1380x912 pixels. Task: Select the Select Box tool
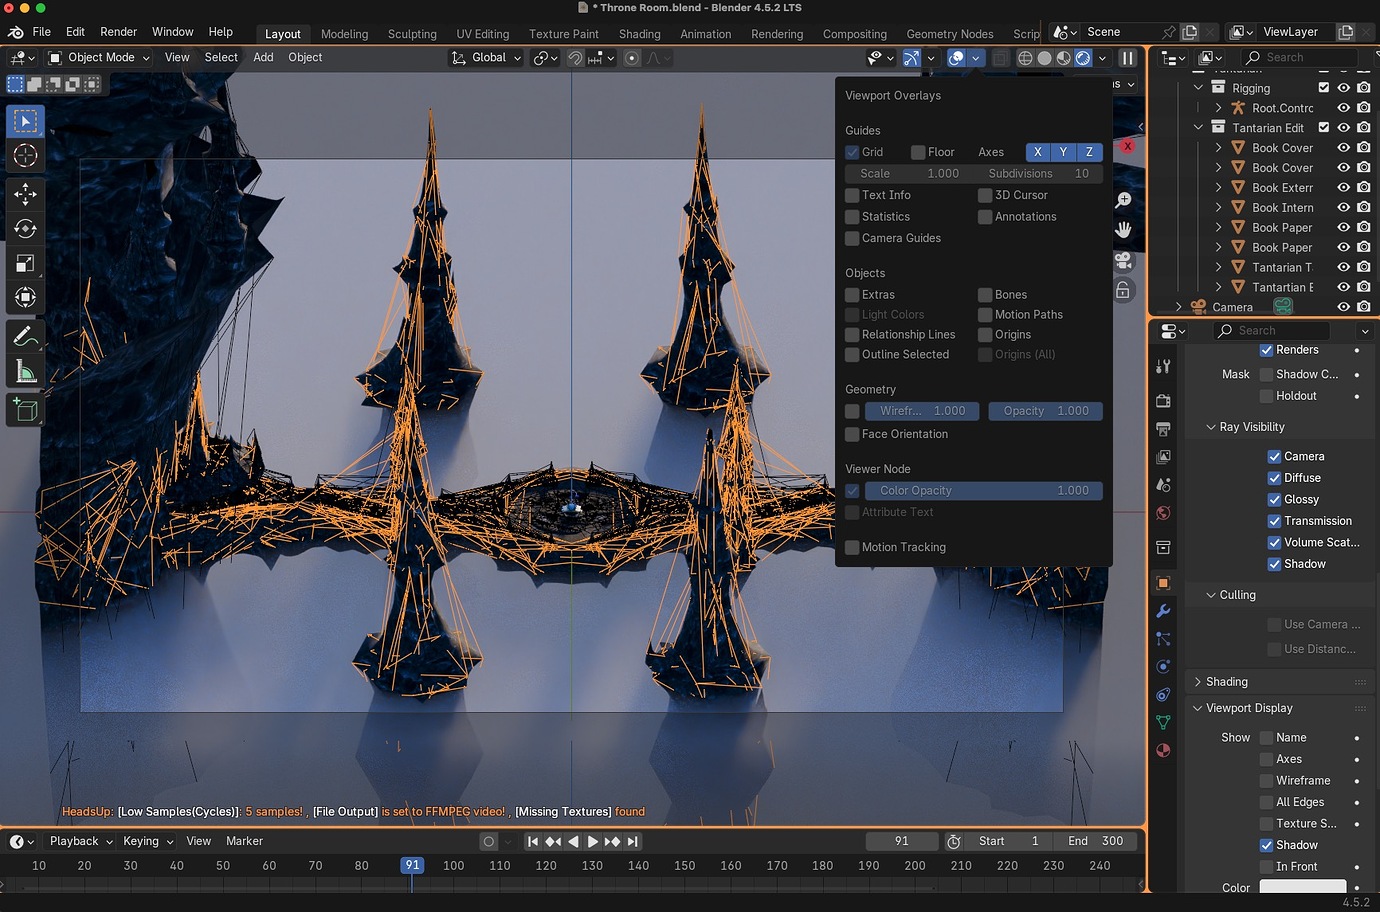[x=26, y=121]
